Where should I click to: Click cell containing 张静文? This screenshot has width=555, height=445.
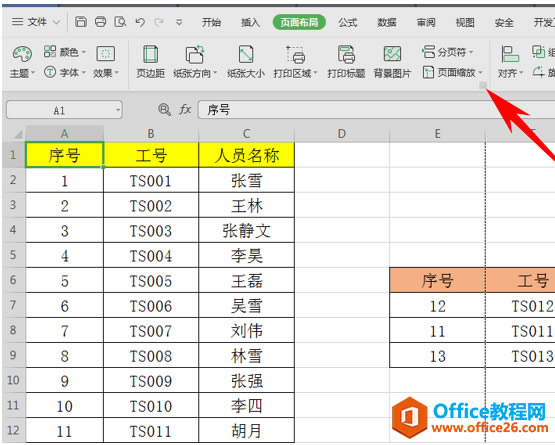pos(247,230)
